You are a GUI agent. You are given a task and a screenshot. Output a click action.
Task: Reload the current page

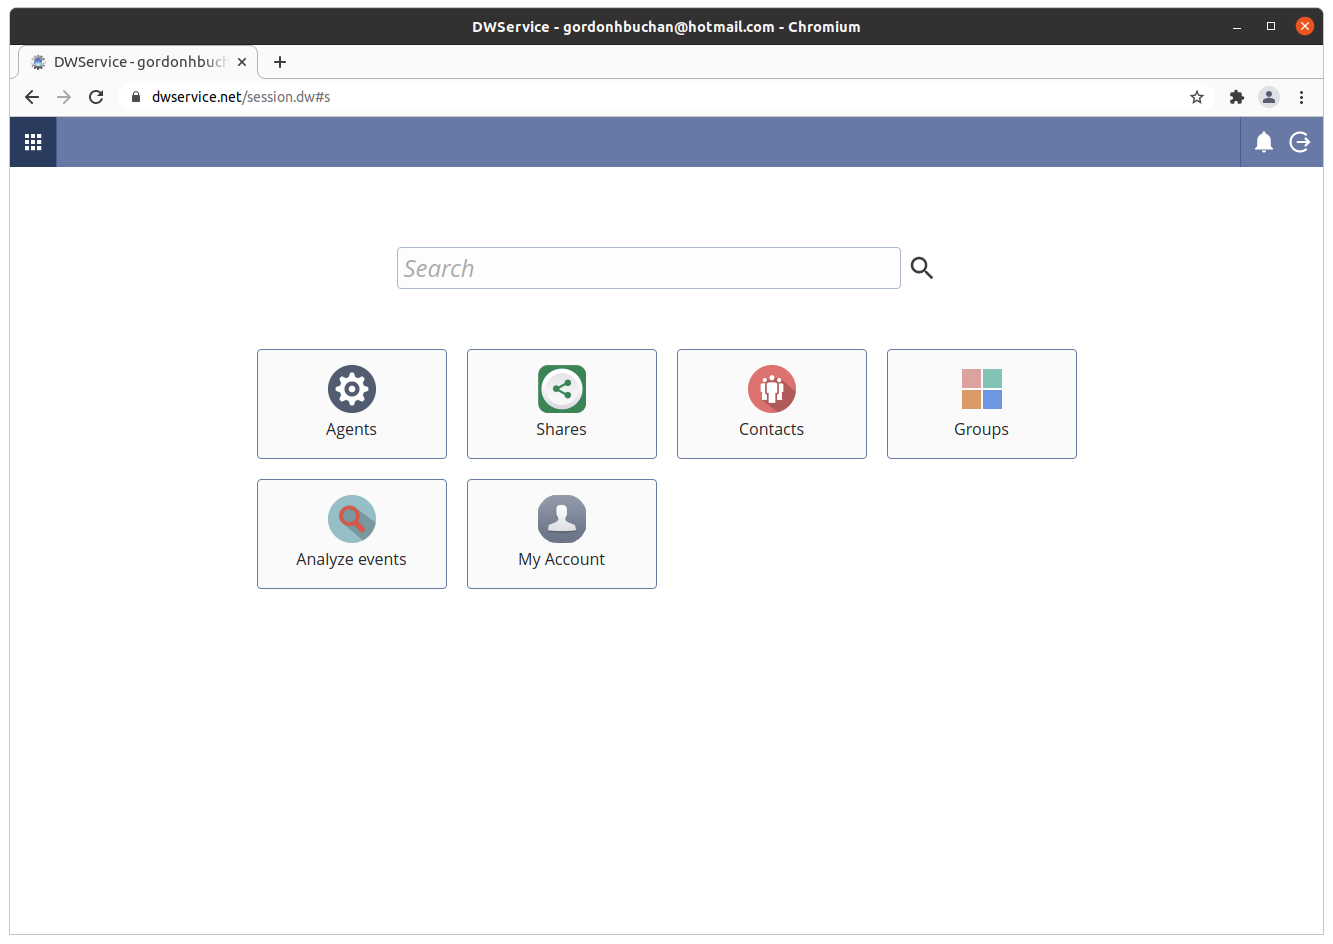point(96,97)
